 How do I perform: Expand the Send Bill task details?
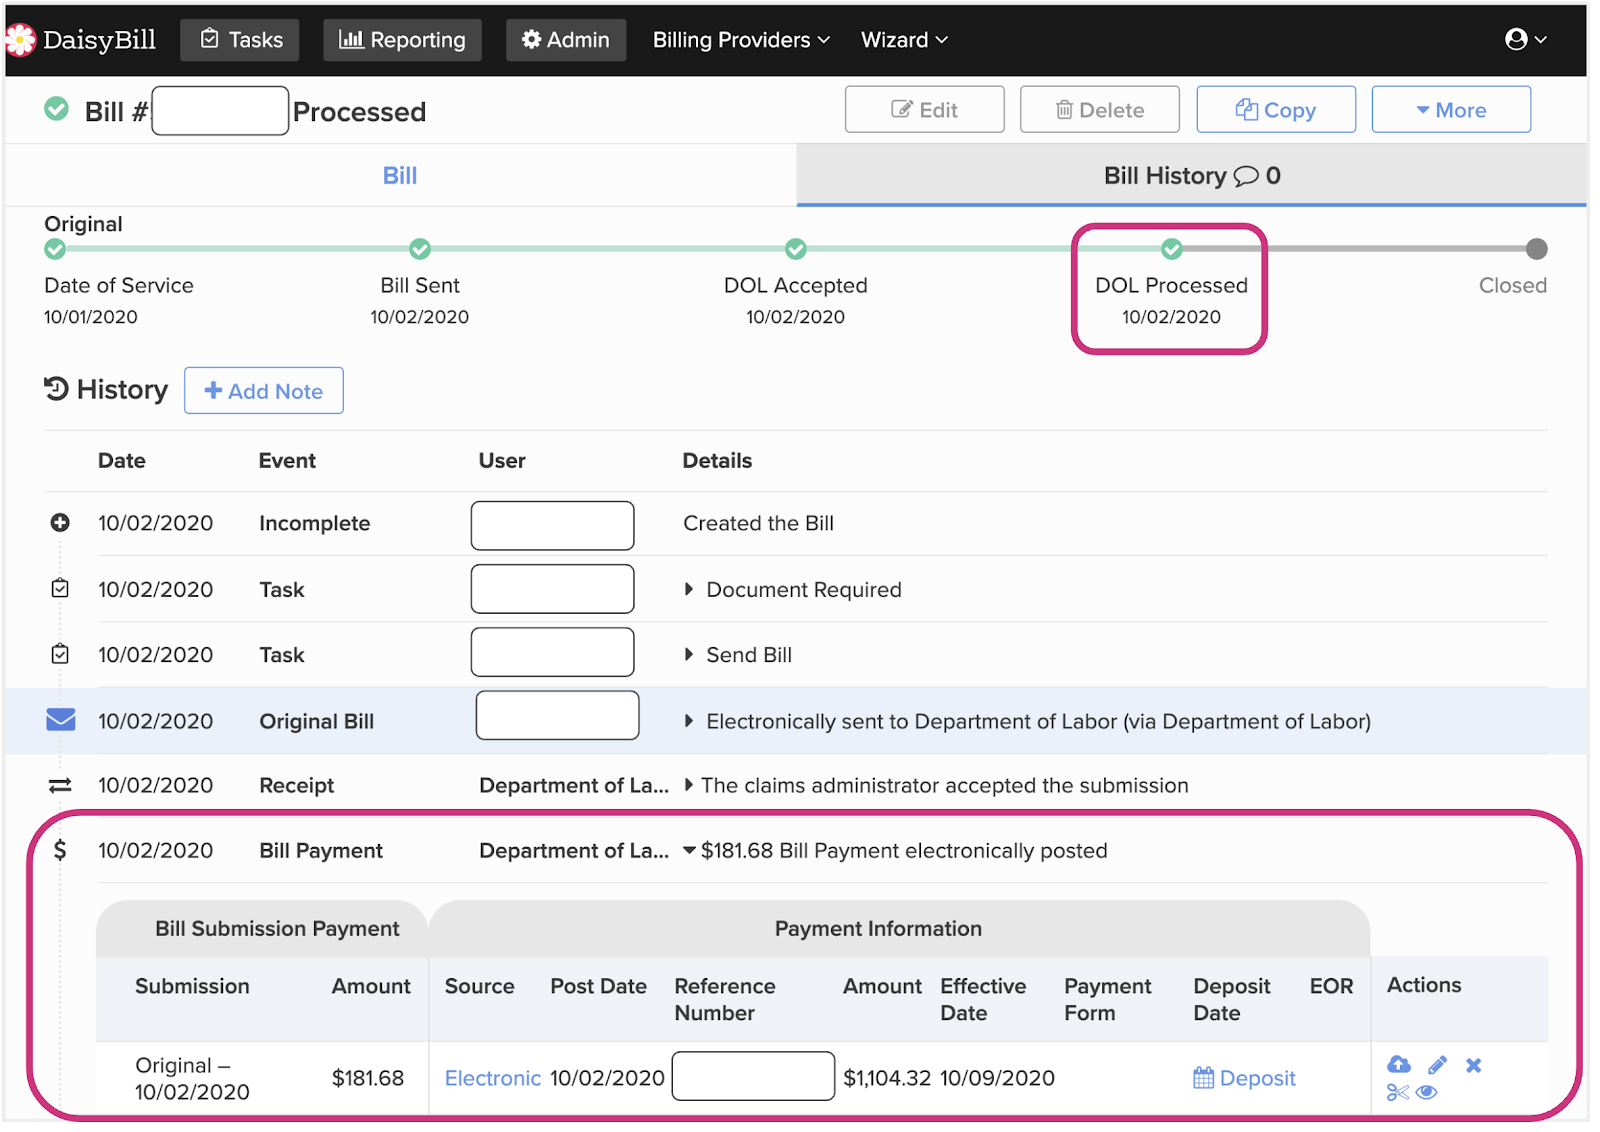[x=689, y=654]
